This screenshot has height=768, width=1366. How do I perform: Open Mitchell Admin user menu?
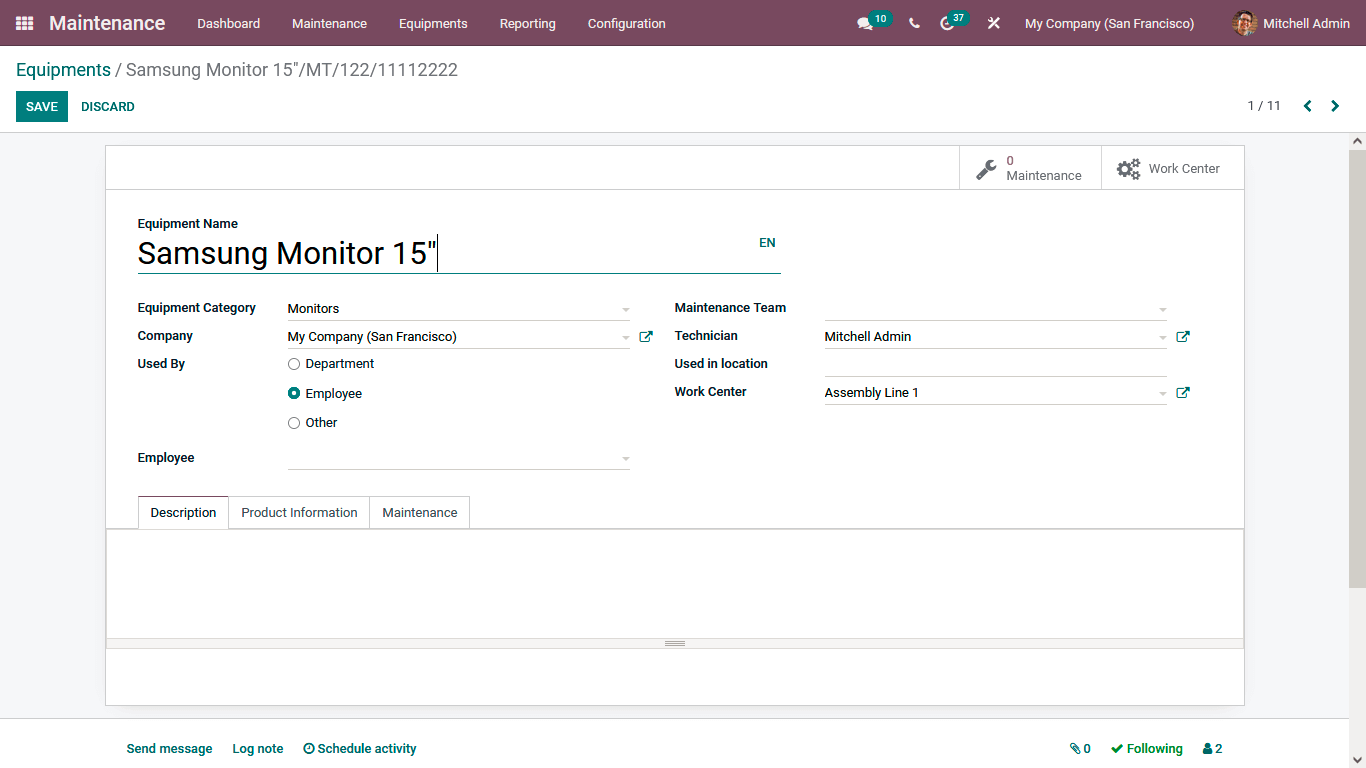pos(1291,23)
